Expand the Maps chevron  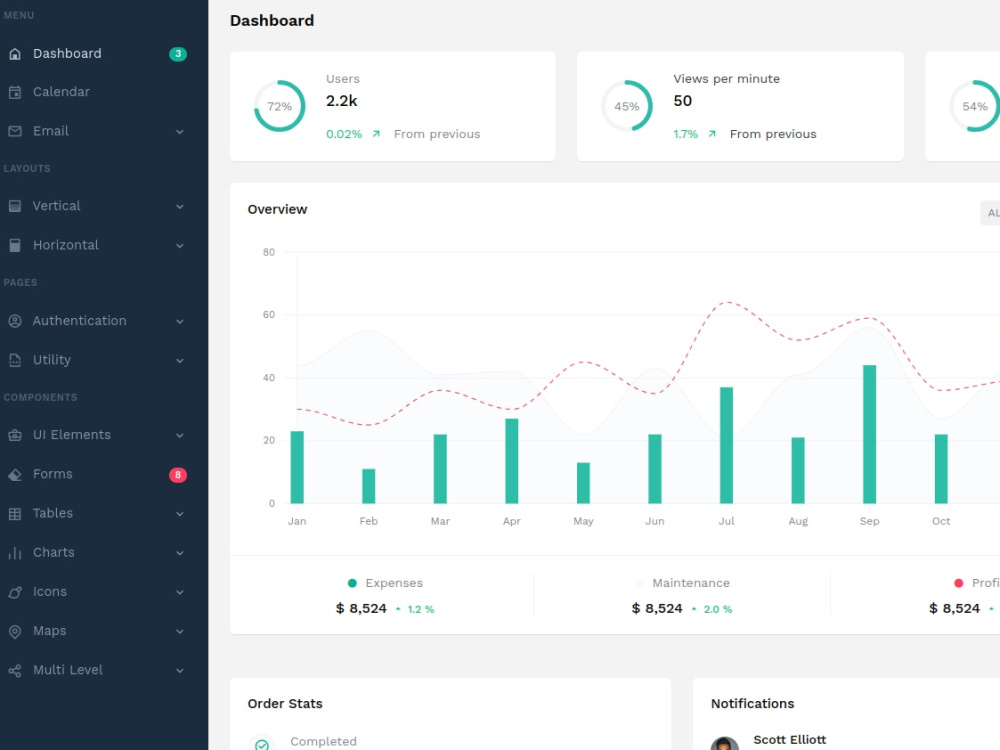tap(180, 632)
